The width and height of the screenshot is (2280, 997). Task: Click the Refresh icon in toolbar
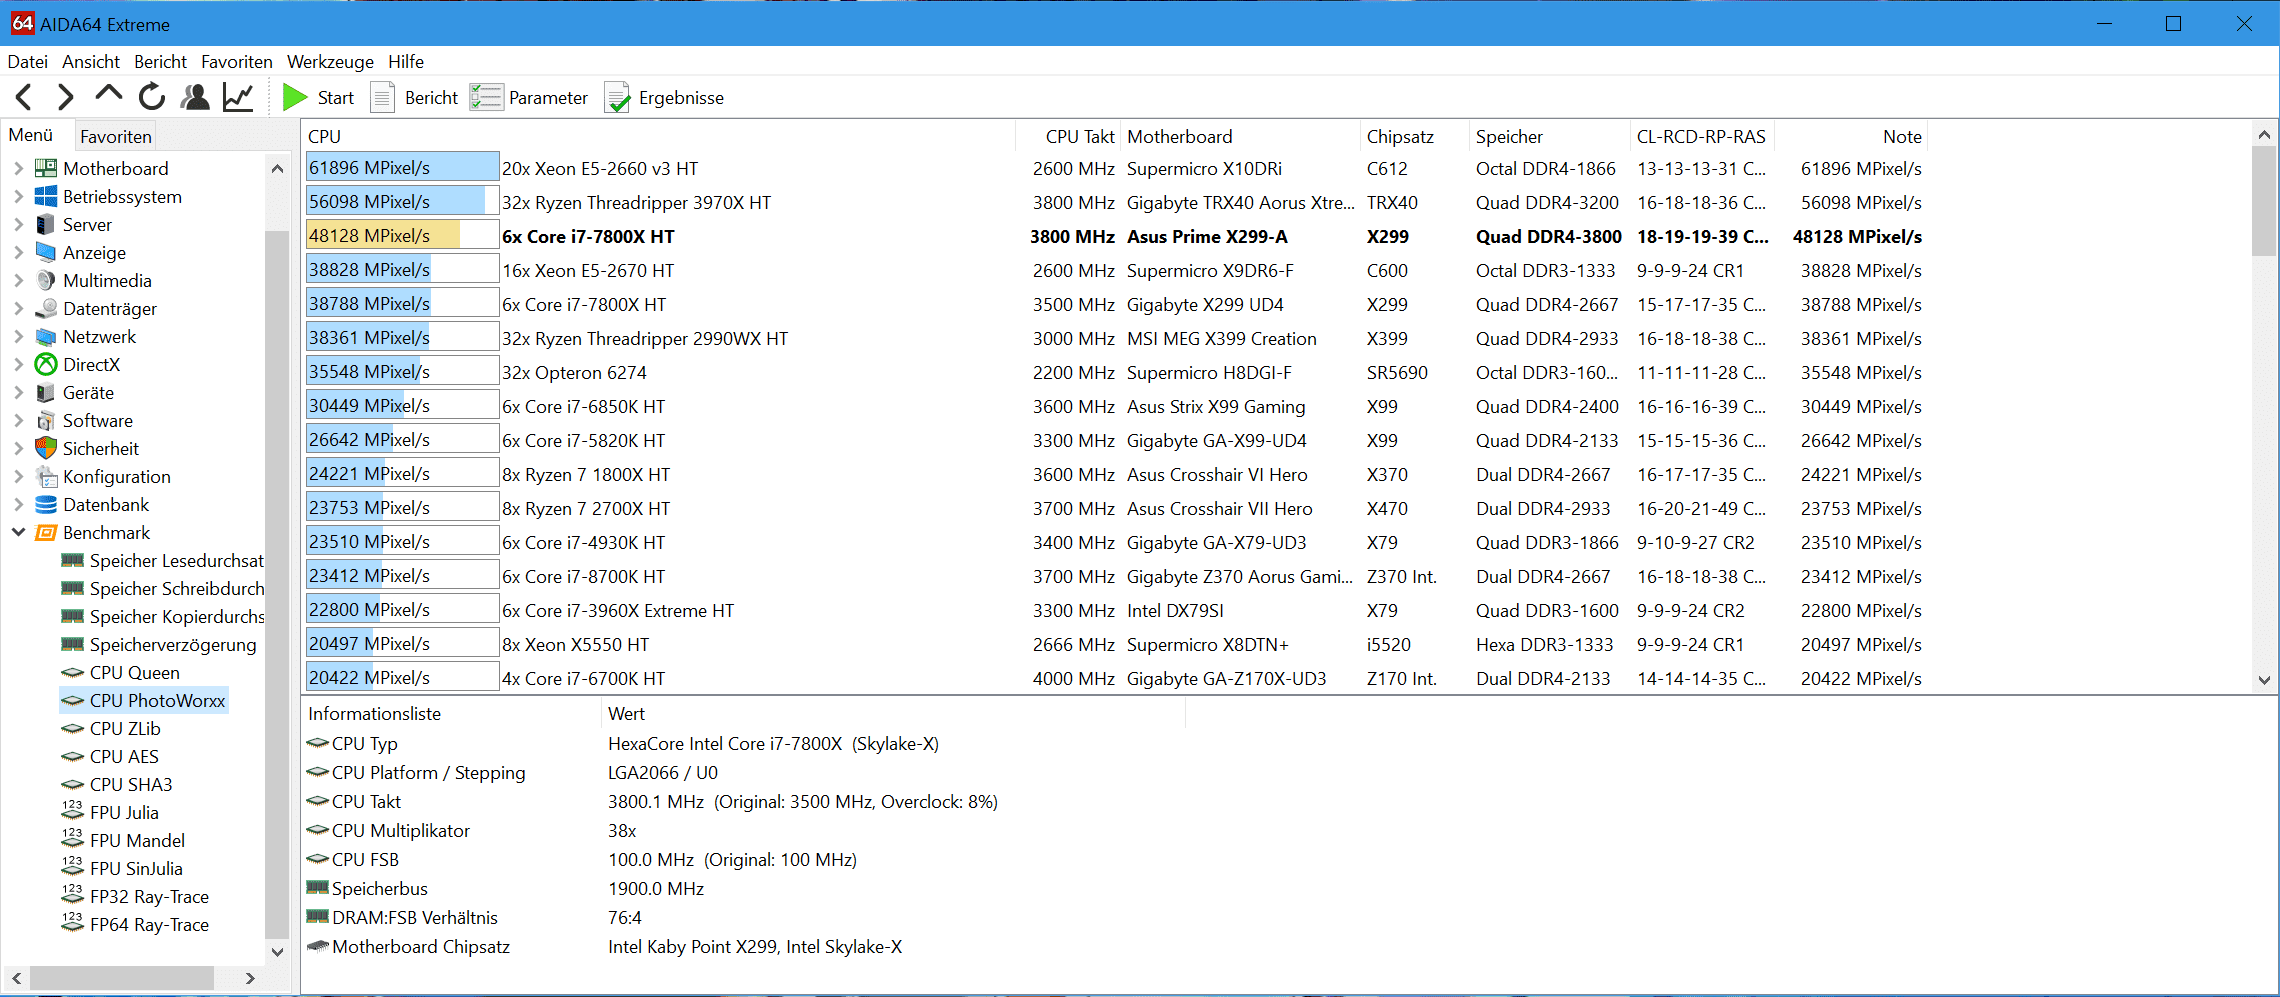[x=152, y=97]
